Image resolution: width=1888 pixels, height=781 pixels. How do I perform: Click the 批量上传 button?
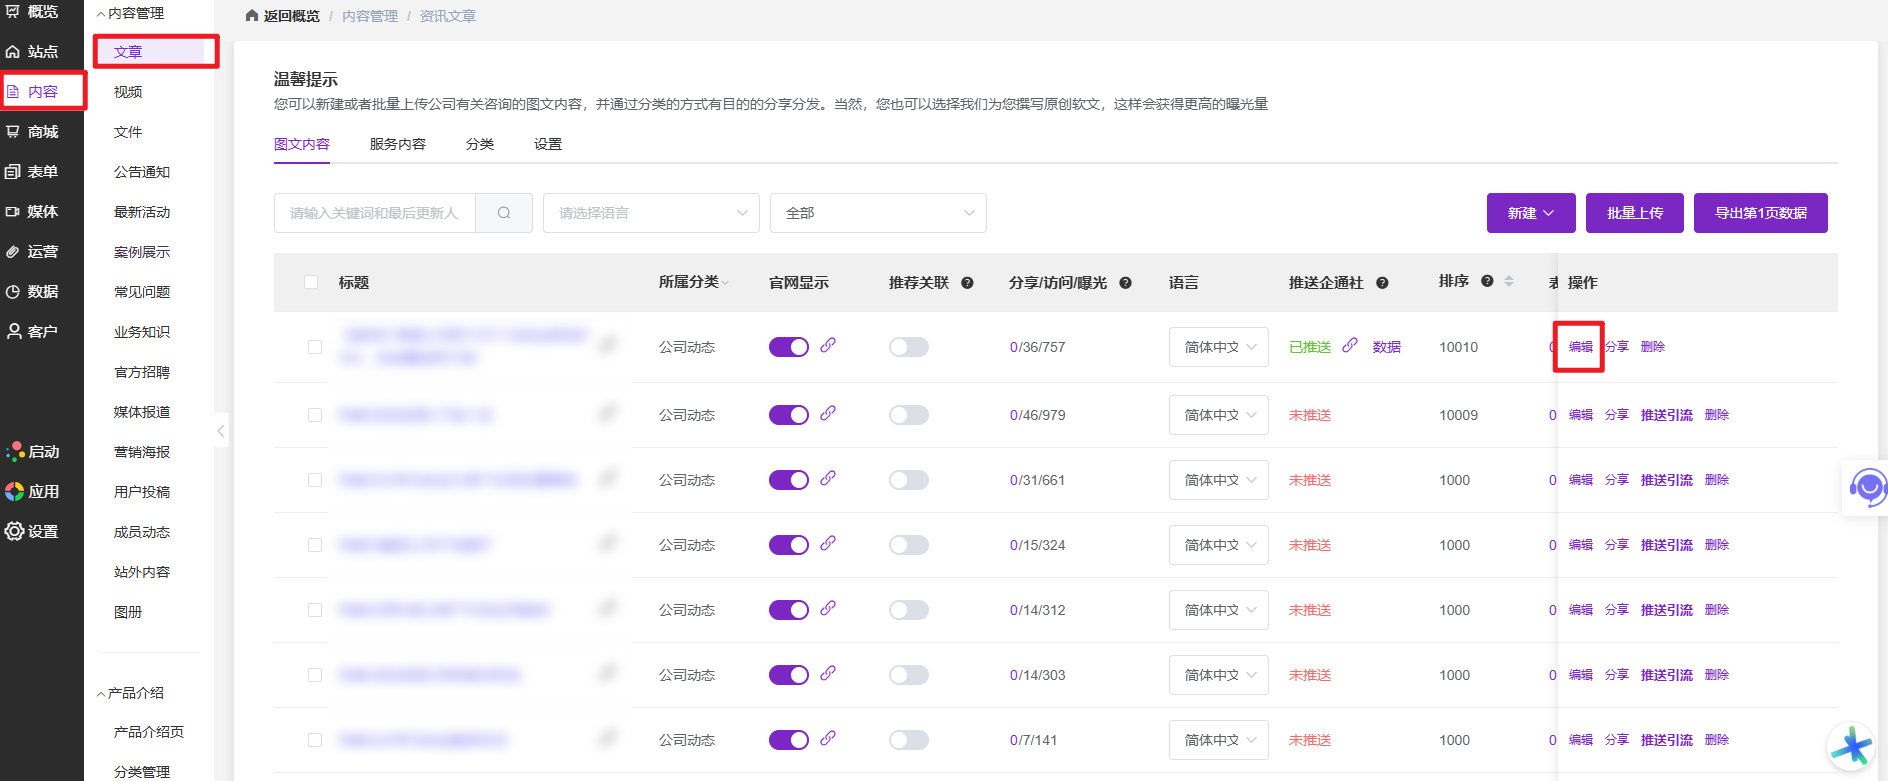pos(1634,213)
